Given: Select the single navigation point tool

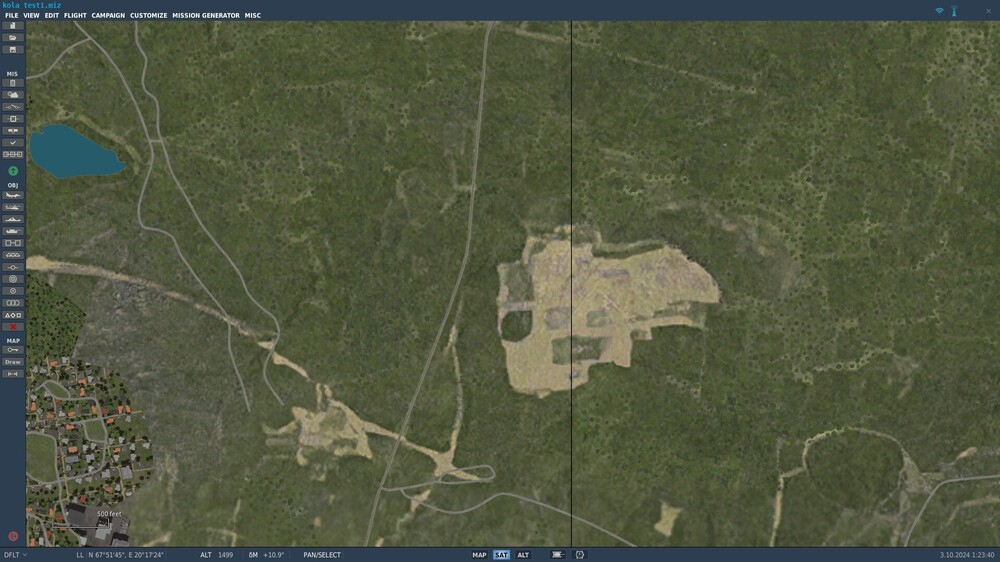Looking at the screenshot, I should 13,267.
